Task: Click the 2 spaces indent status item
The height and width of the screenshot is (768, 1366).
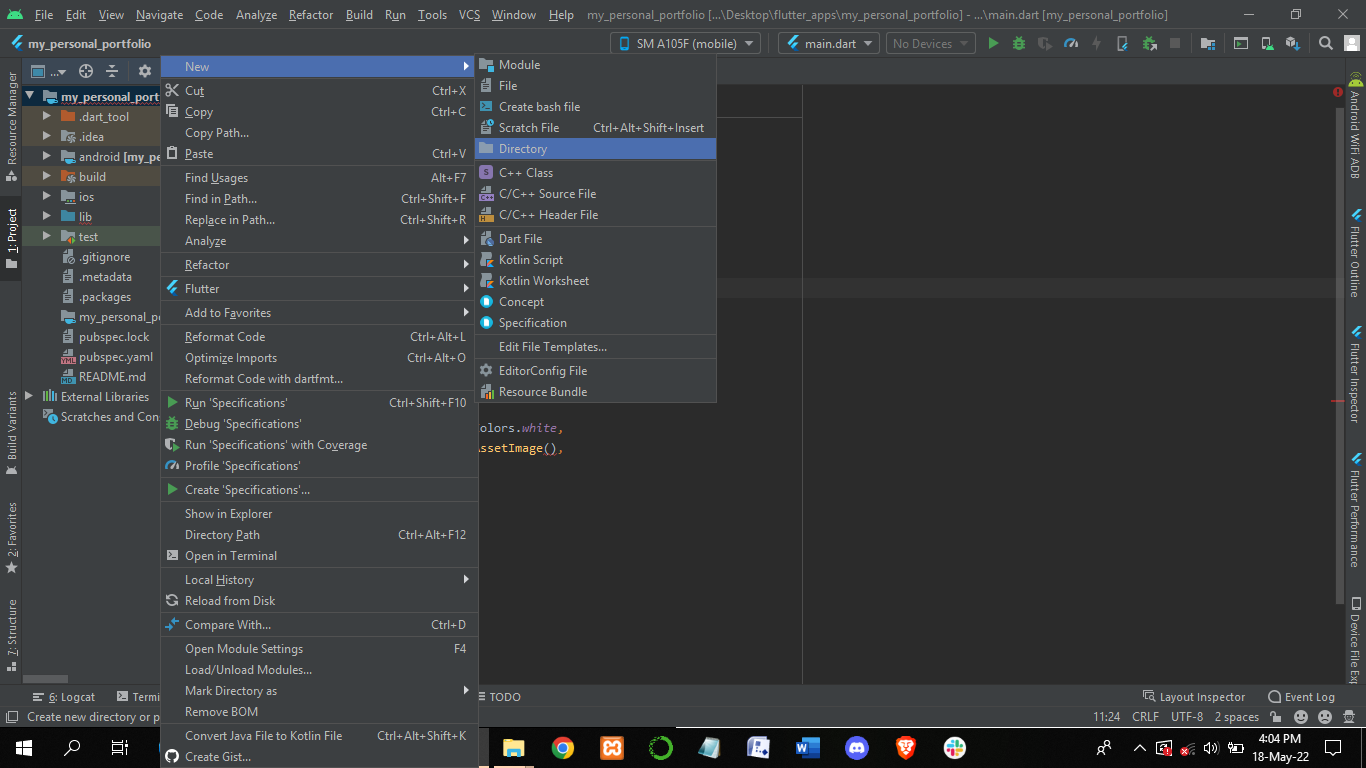Action: (1237, 717)
